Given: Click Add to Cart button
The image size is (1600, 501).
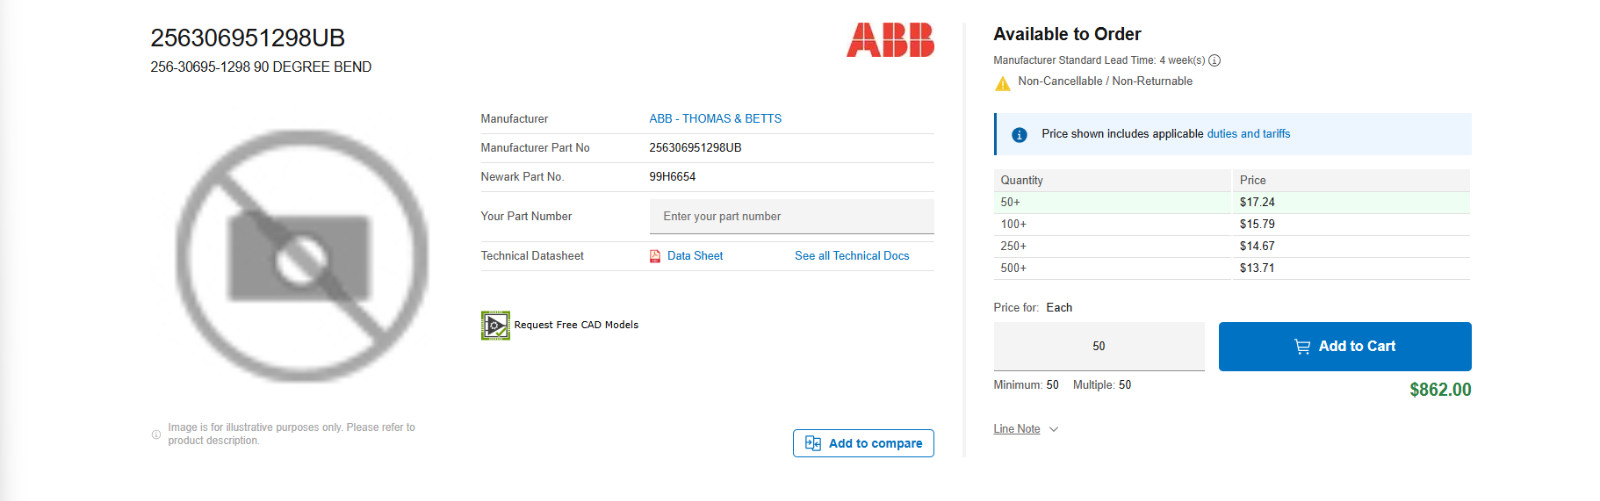Looking at the screenshot, I should click(1345, 346).
